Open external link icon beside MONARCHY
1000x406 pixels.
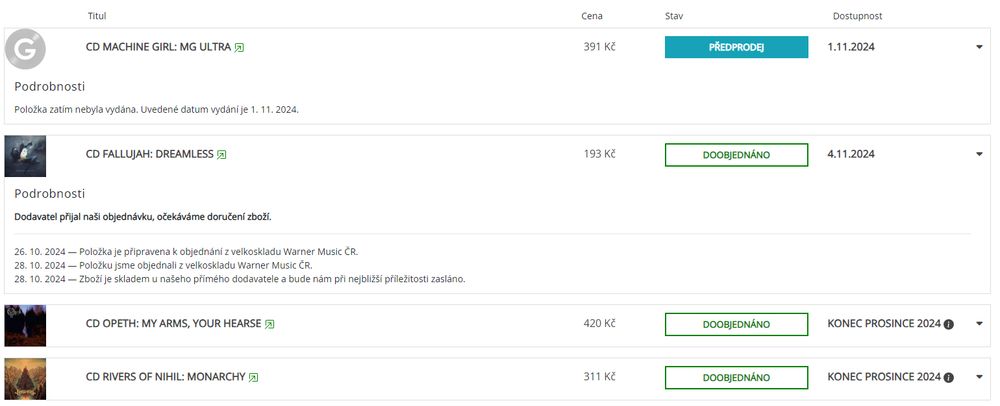point(253,378)
